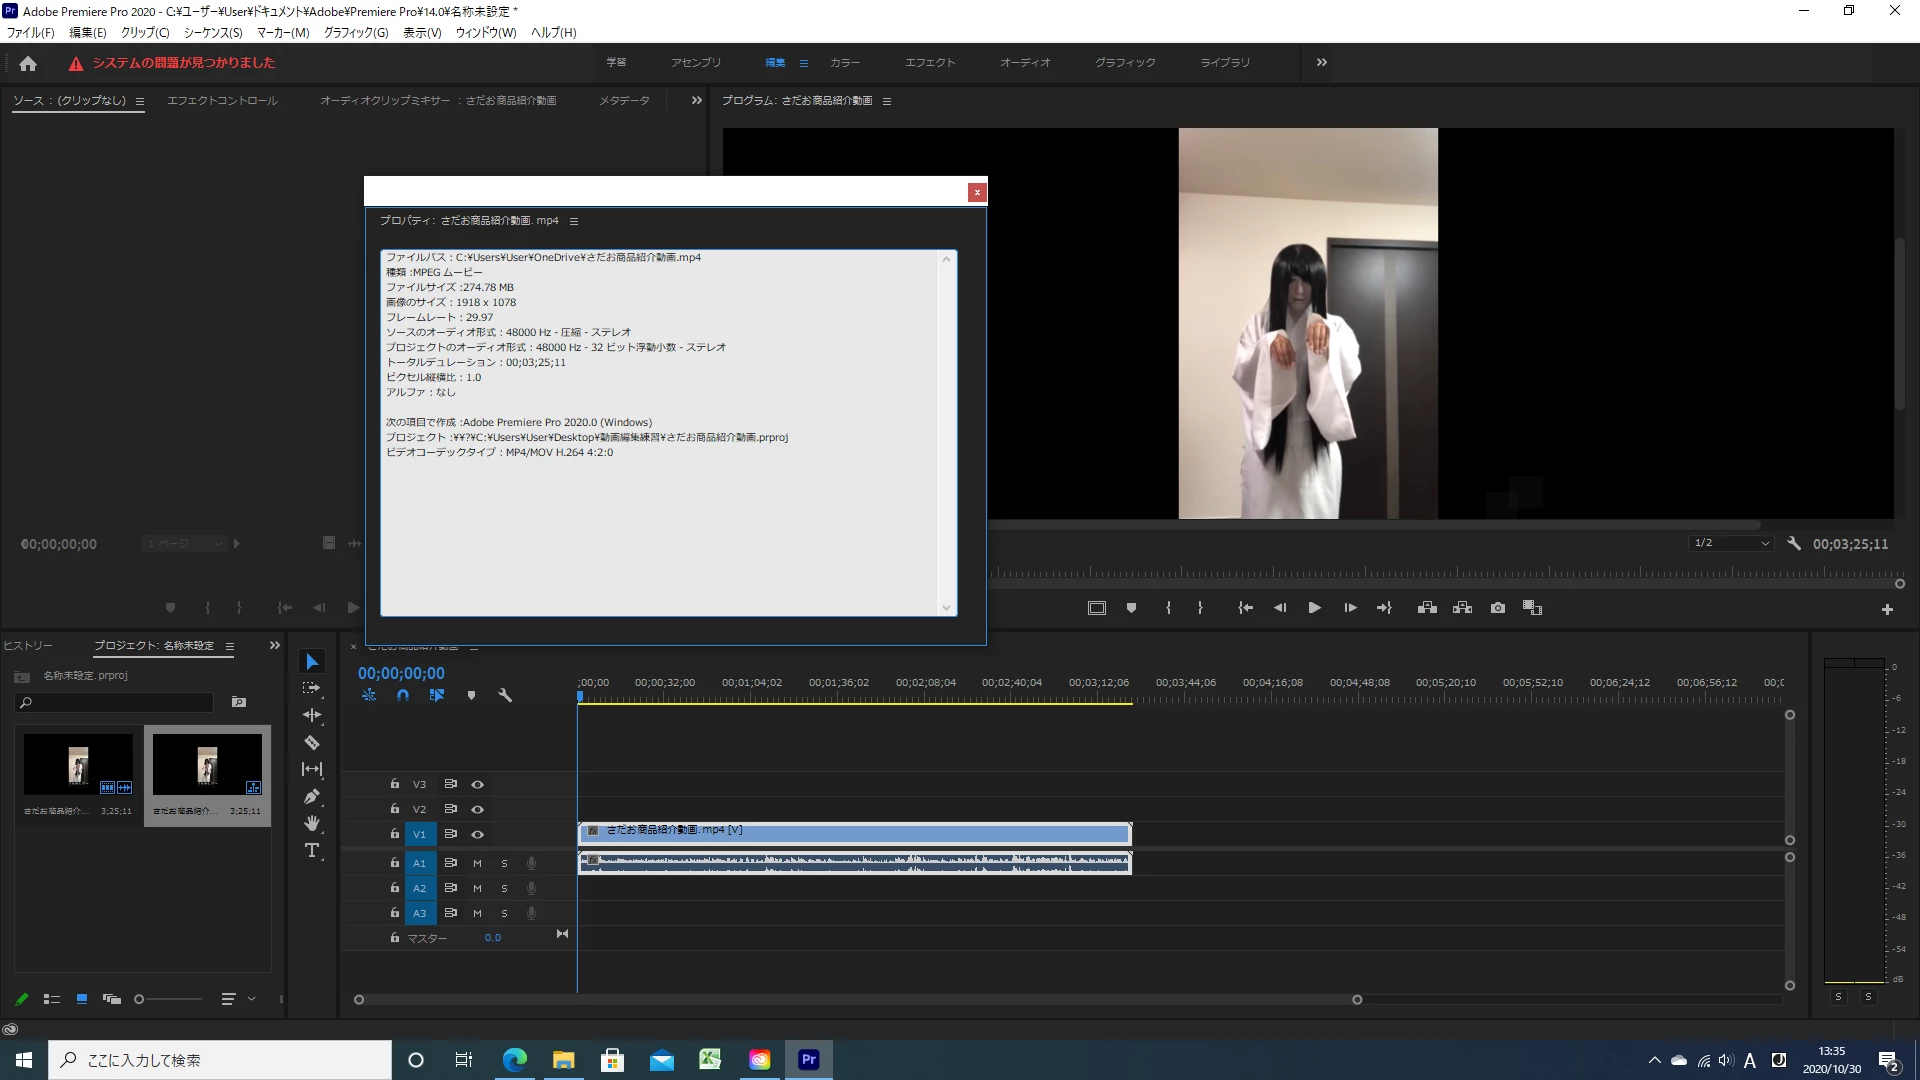The height and width of the screenshot is (1080, 1920).
Task: Select the Hand tool
Action: 312,823
